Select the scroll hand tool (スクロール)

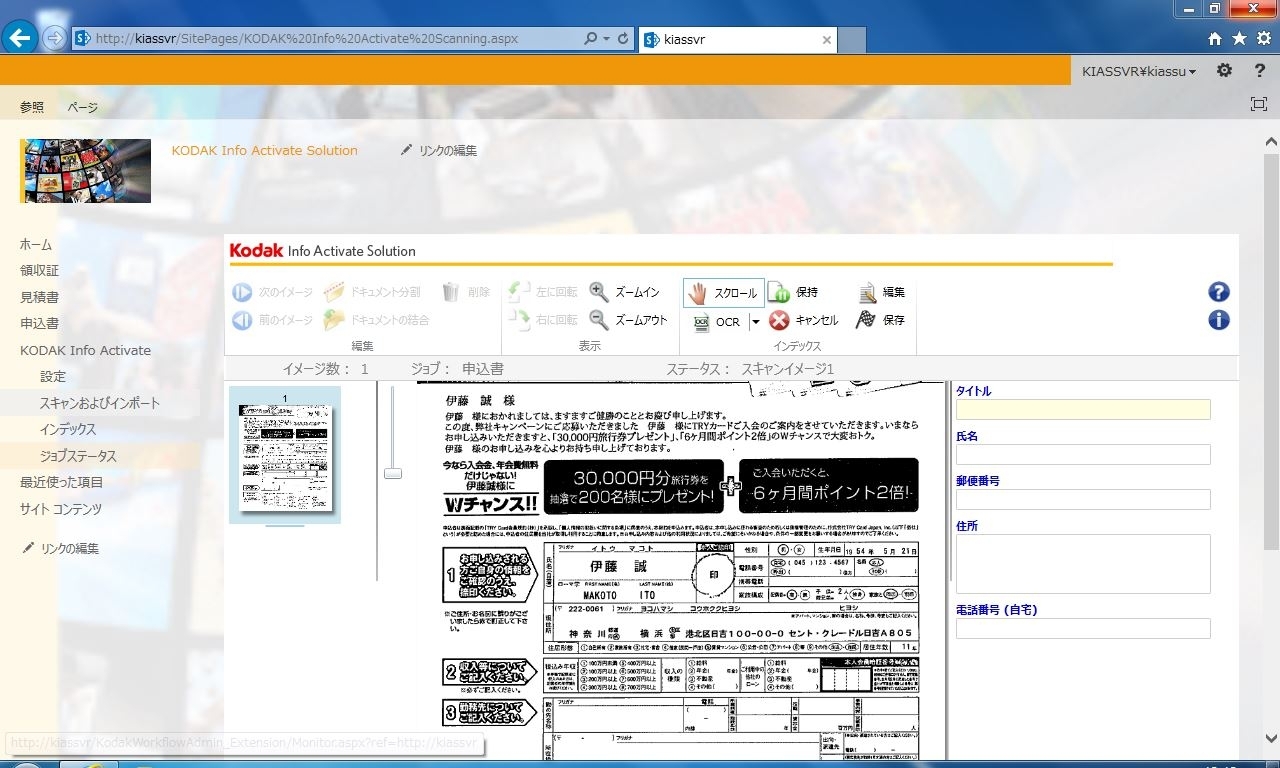coord(723,293)
